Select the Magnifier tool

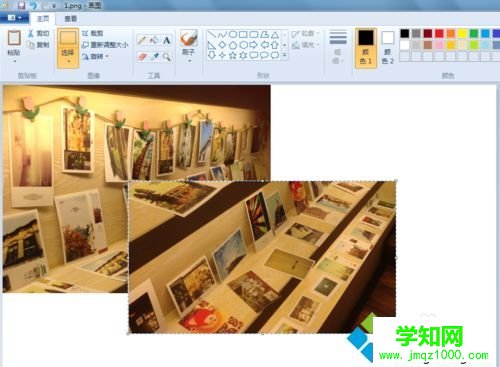pyautogui.click(x=166, y=57)
